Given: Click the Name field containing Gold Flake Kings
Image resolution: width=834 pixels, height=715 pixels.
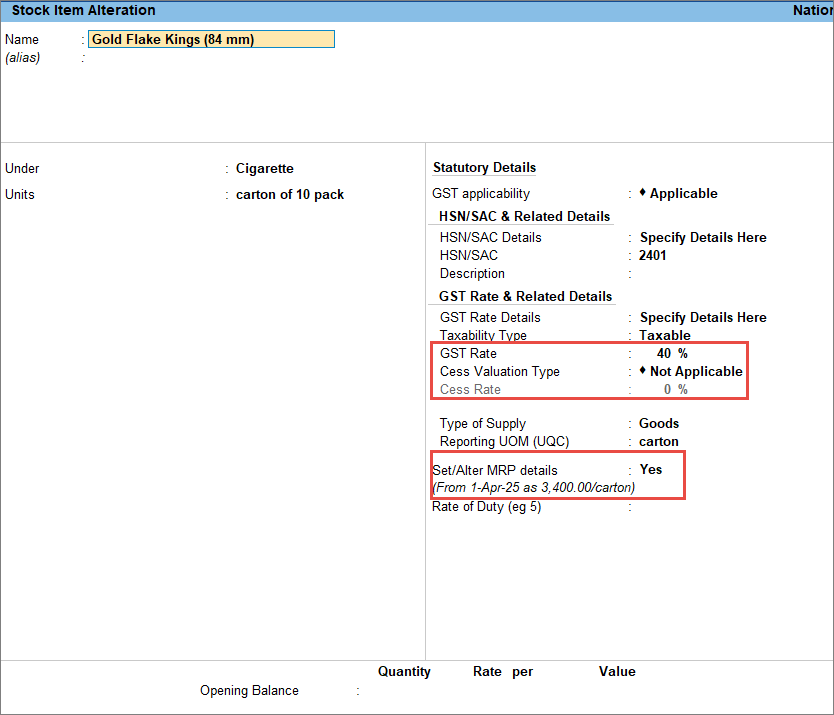Looking at the screenshot, I should (x=211, y=40).
